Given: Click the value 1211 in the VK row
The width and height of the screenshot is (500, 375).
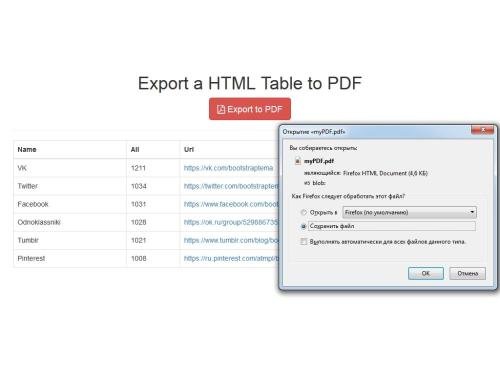Looking at the screenshot, I should pos(138,168).
